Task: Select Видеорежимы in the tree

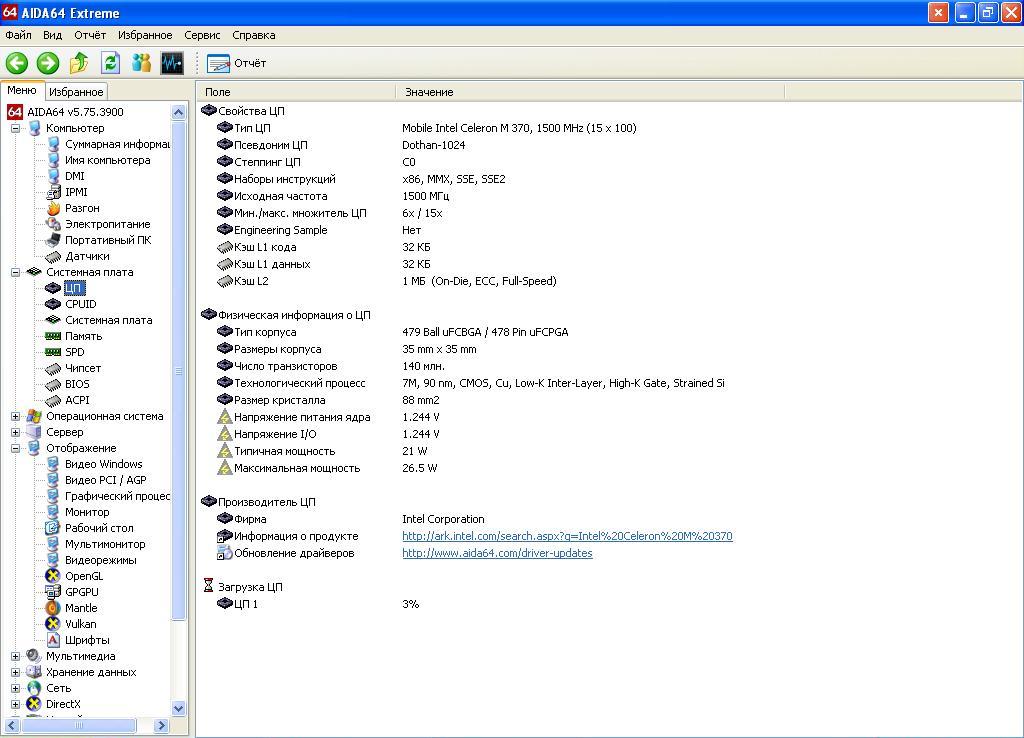Action: click(x=101, y=560)
